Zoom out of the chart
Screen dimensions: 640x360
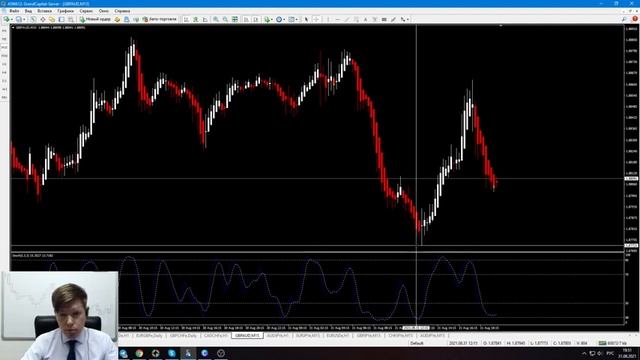pyautogui.click(x=225, y=19)
